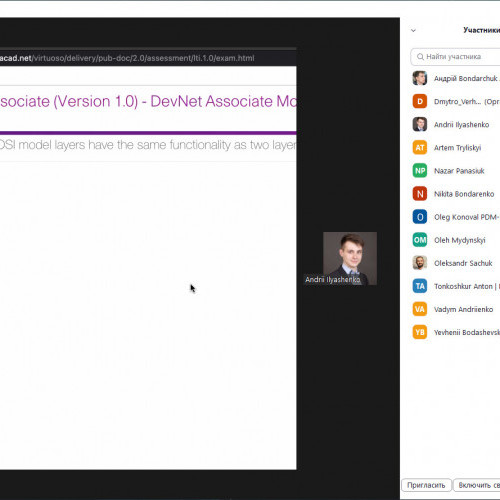Select participant name Андрій Bondarchuk
This screenshot has width=500, height=500.
click(x=466, y=78)
